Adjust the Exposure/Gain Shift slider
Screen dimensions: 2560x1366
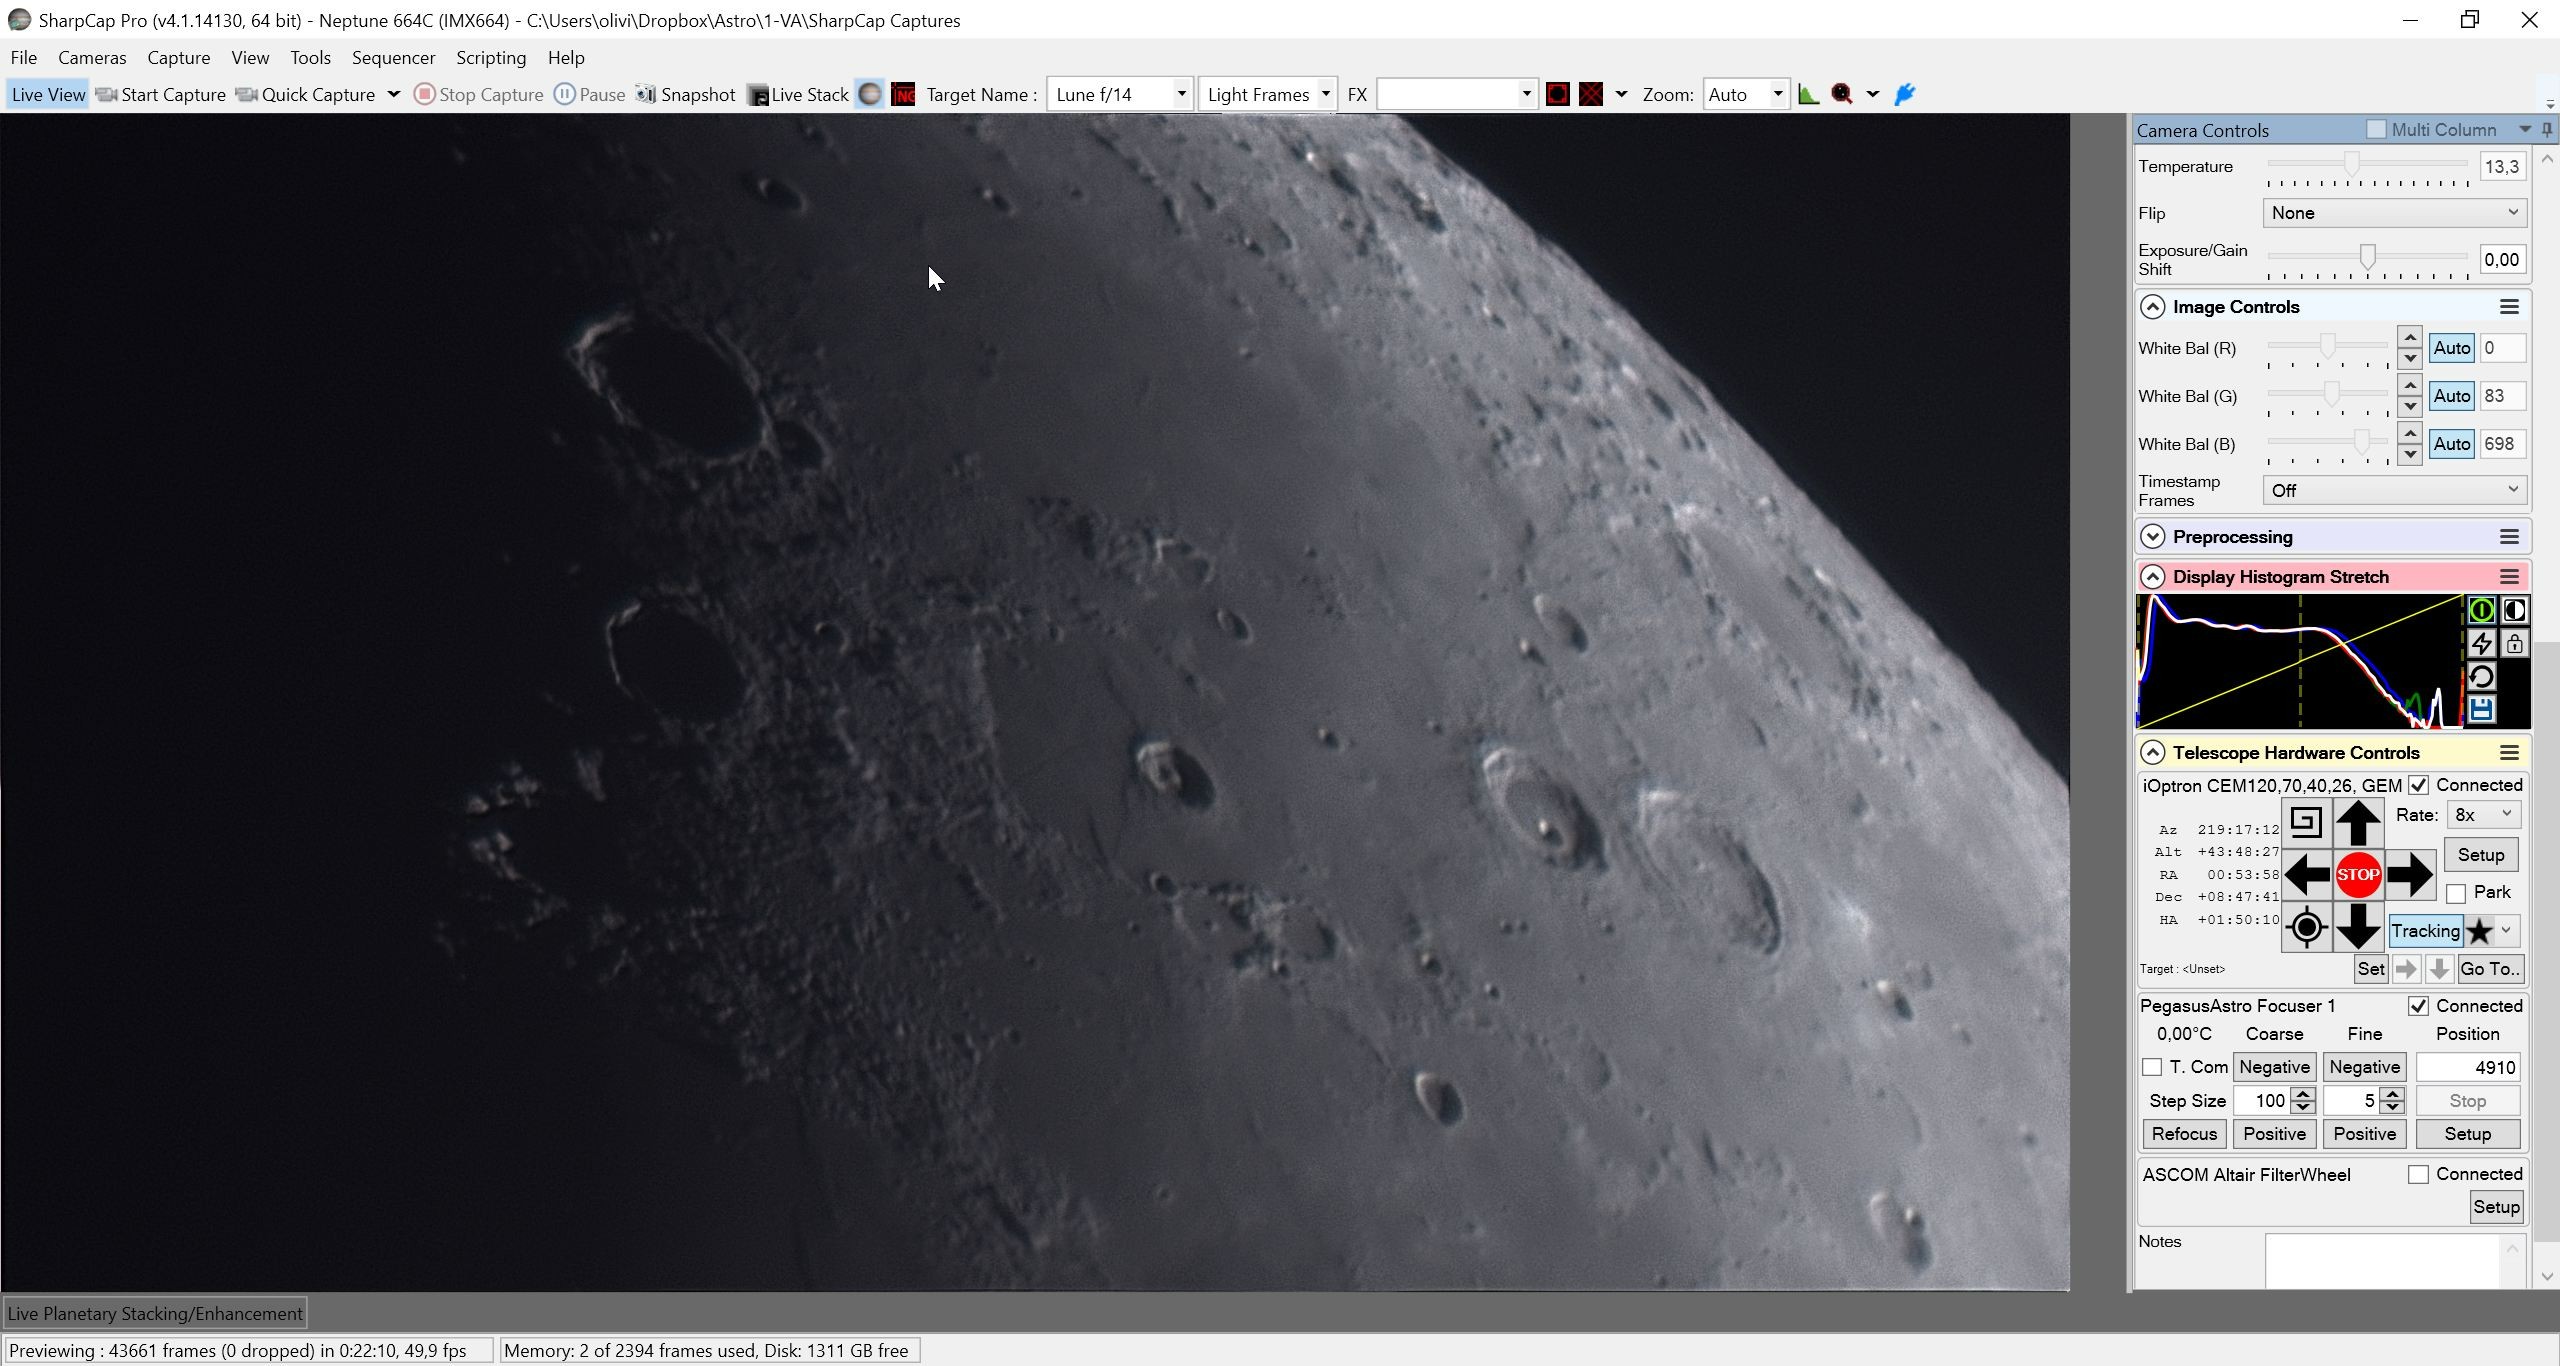[2368, 258]
